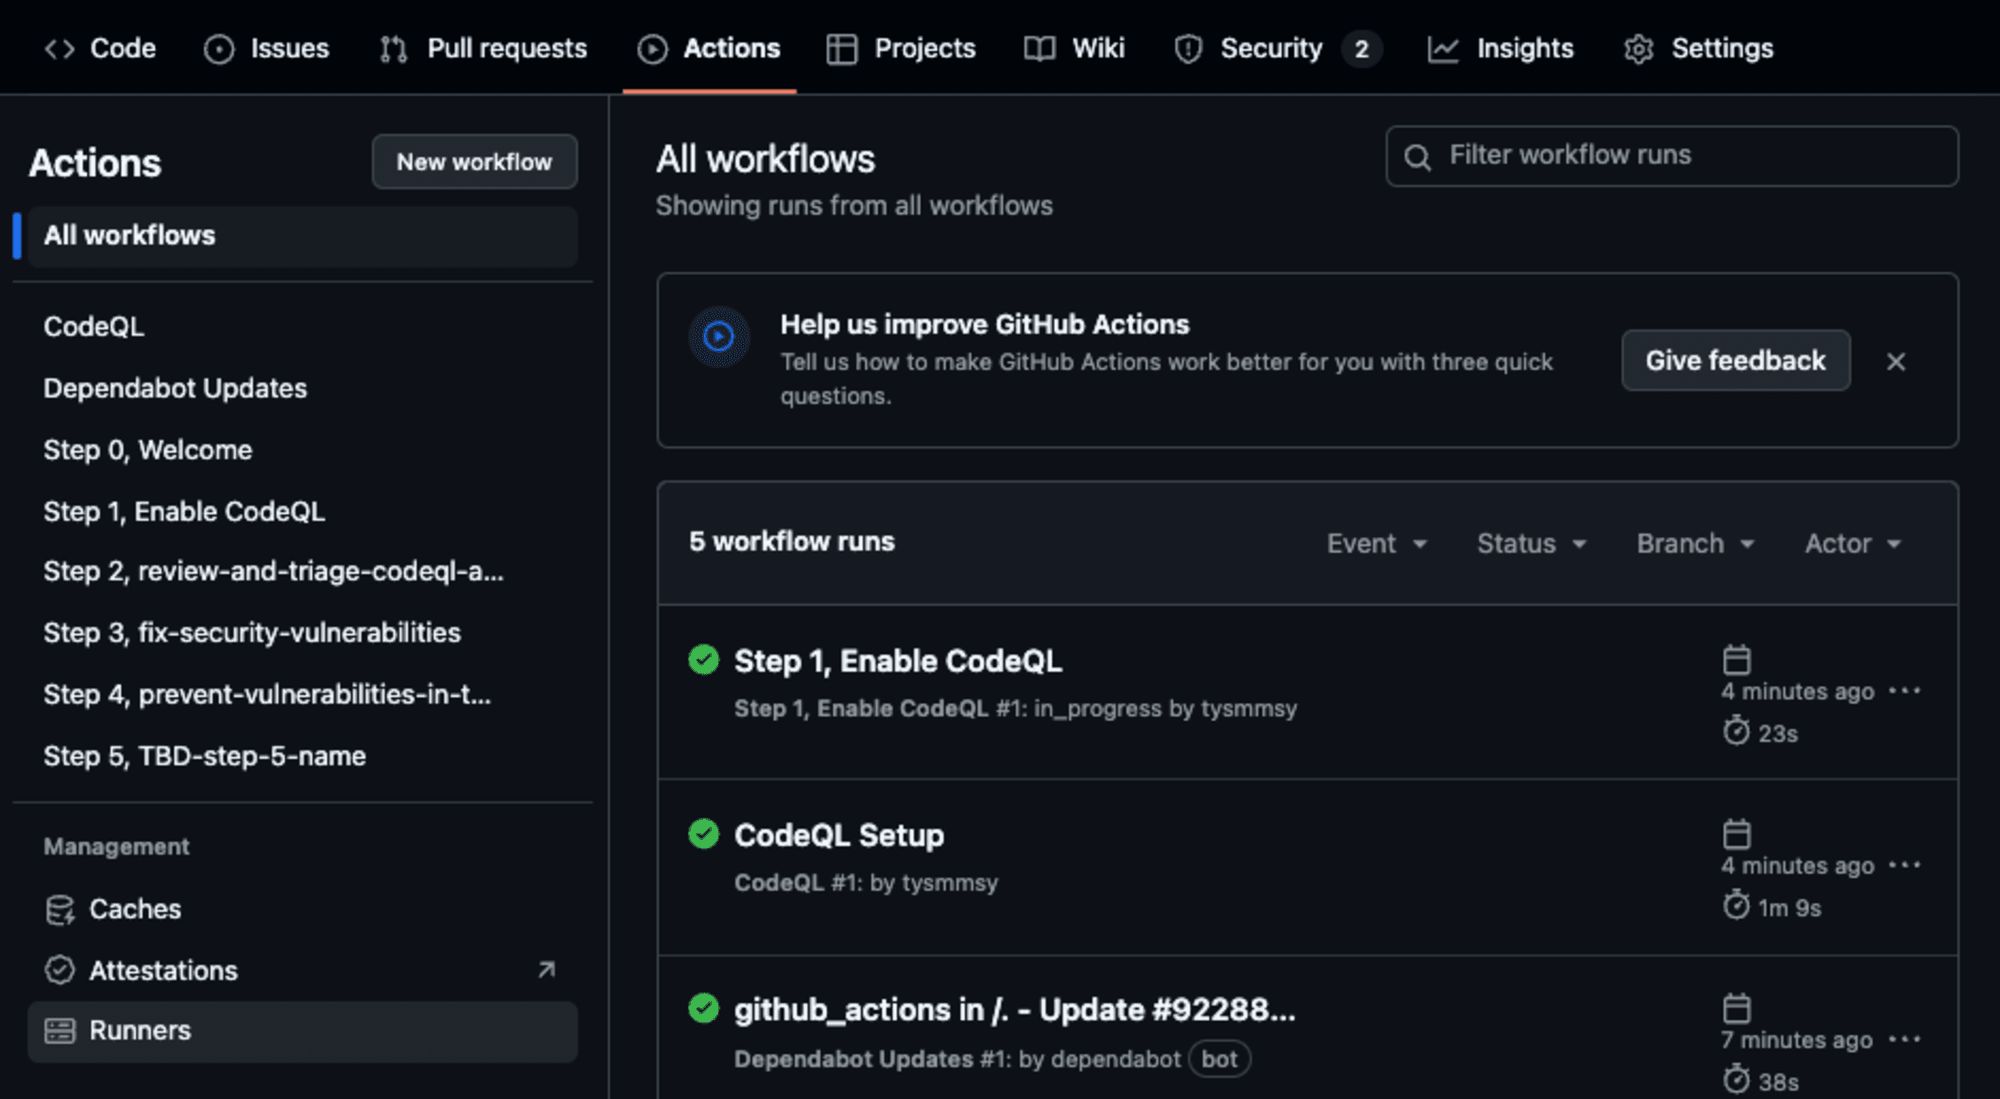
Task: Click the Insights graph icon
Action: pos(1443,49)
